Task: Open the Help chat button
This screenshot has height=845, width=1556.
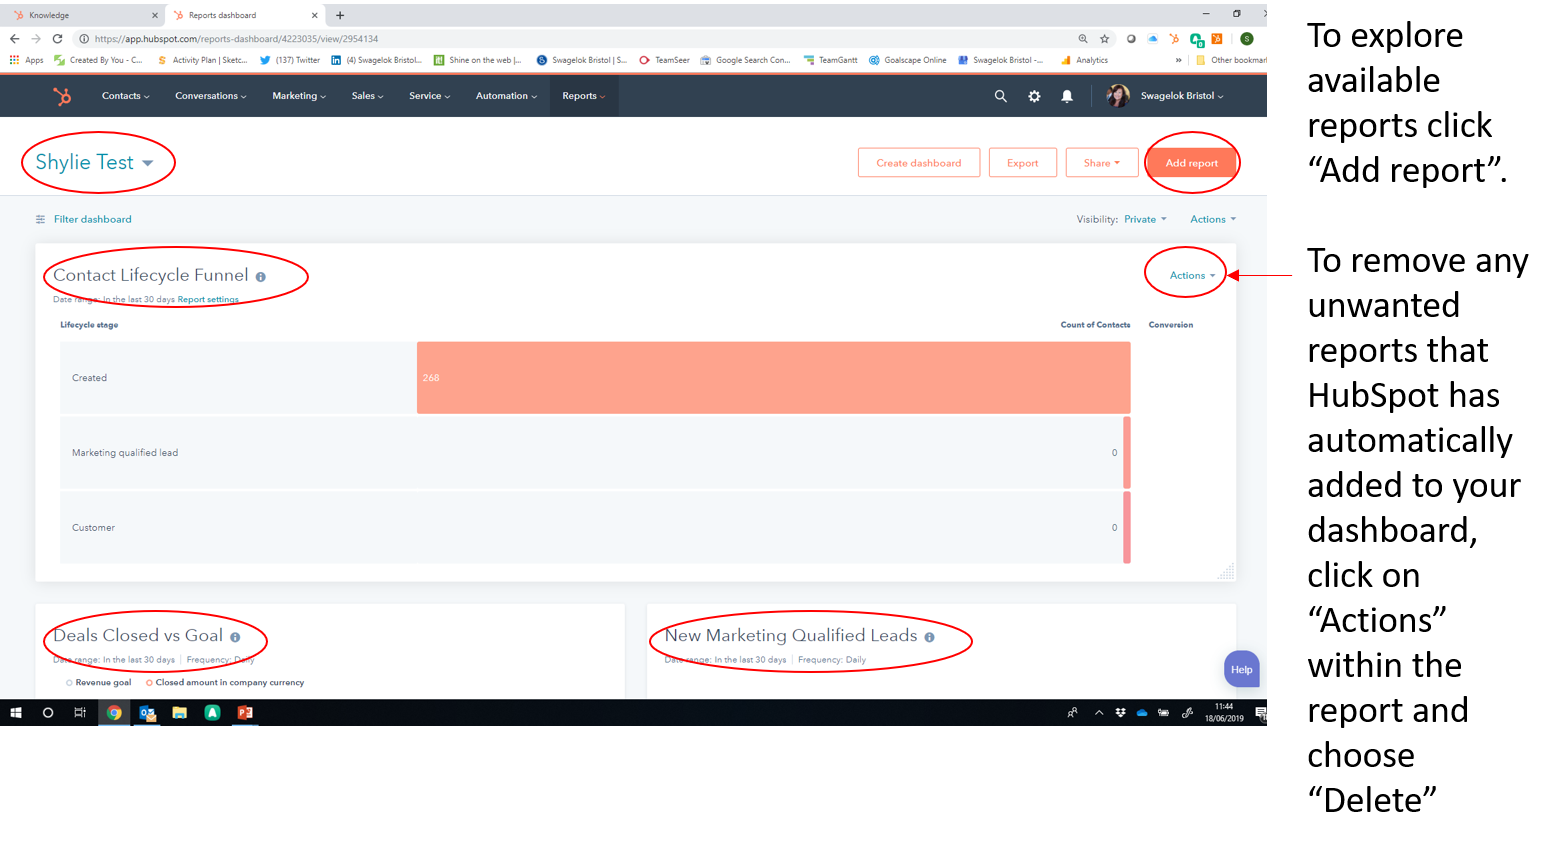Action: (1242, 670)
